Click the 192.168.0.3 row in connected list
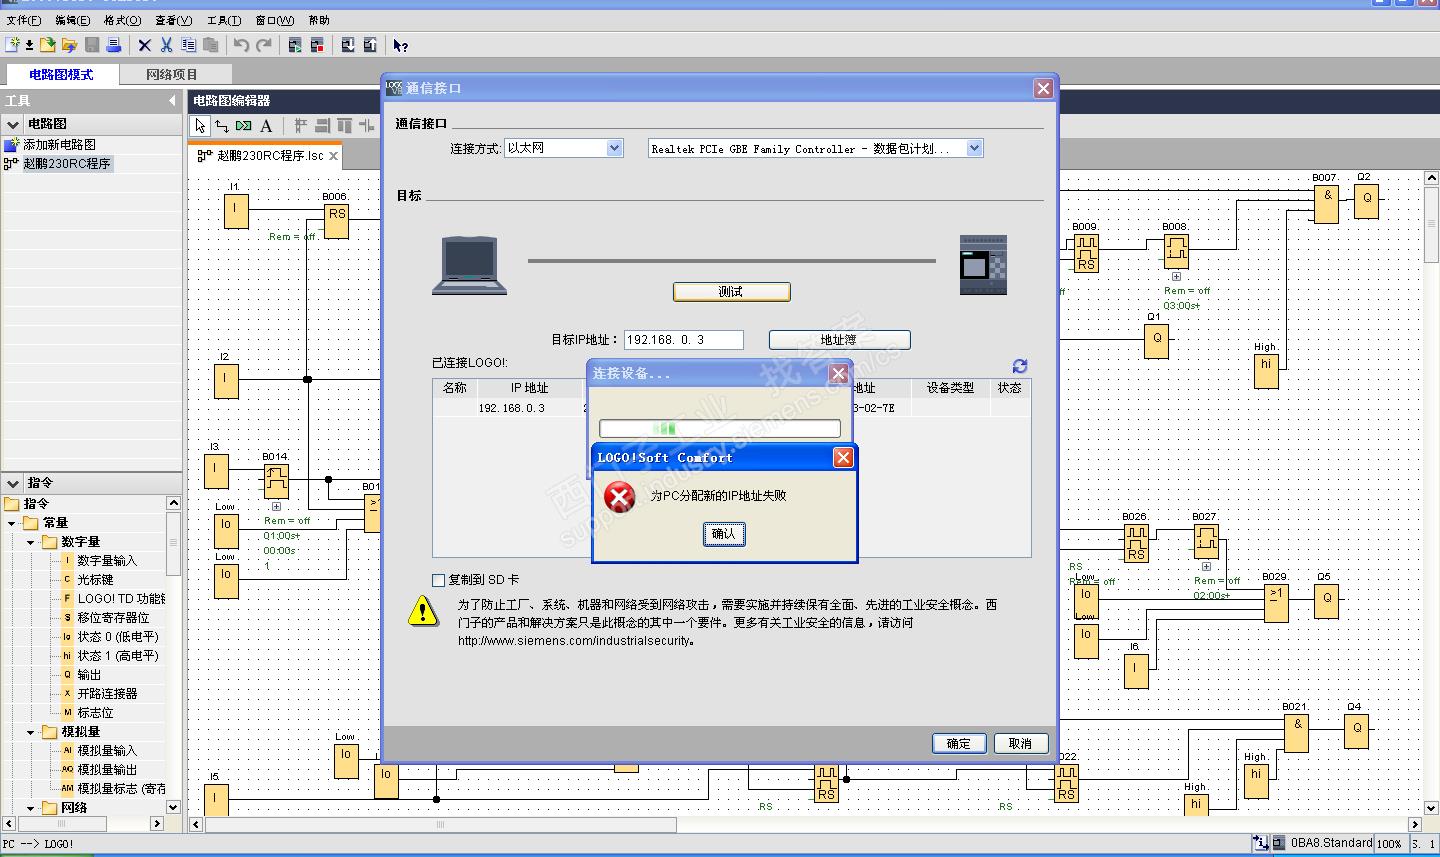 pos(731,408)
